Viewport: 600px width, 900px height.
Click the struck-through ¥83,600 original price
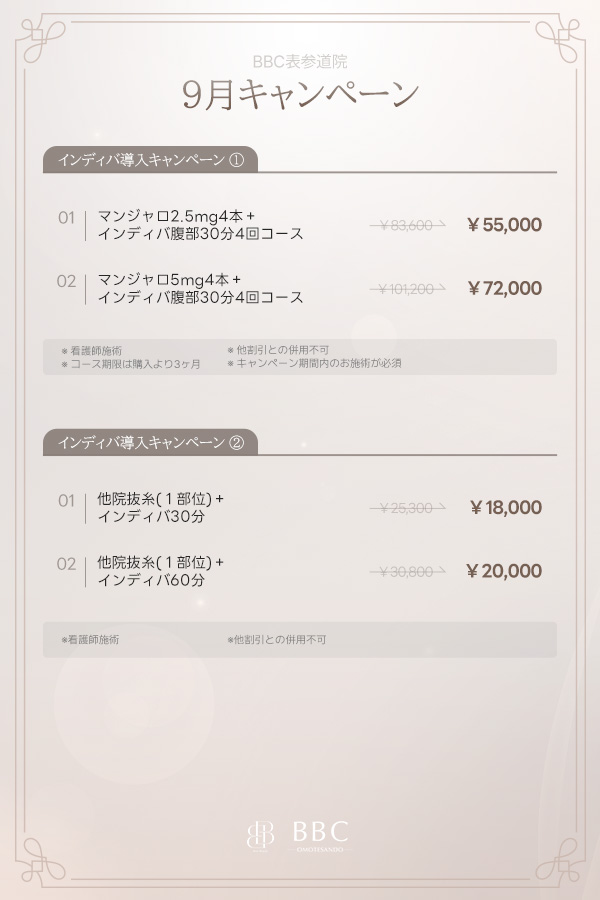pos(407,226)
